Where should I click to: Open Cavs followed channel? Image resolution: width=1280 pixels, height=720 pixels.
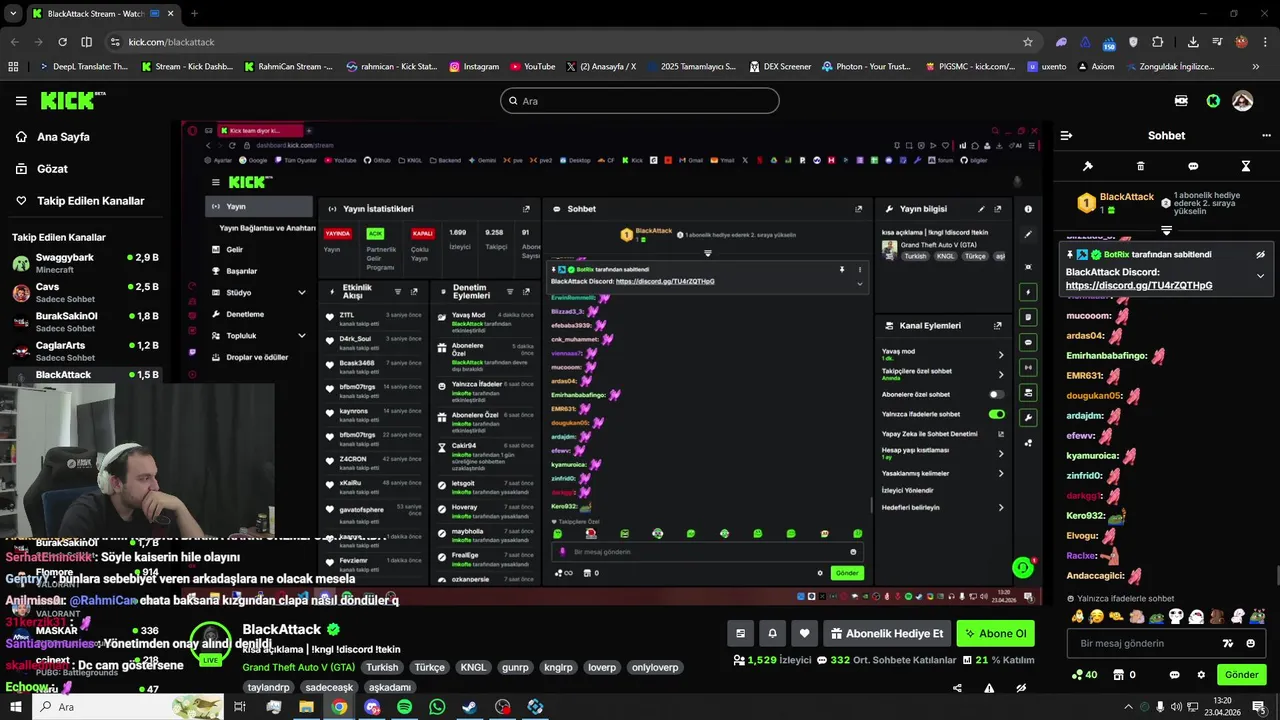pos(85,292)
